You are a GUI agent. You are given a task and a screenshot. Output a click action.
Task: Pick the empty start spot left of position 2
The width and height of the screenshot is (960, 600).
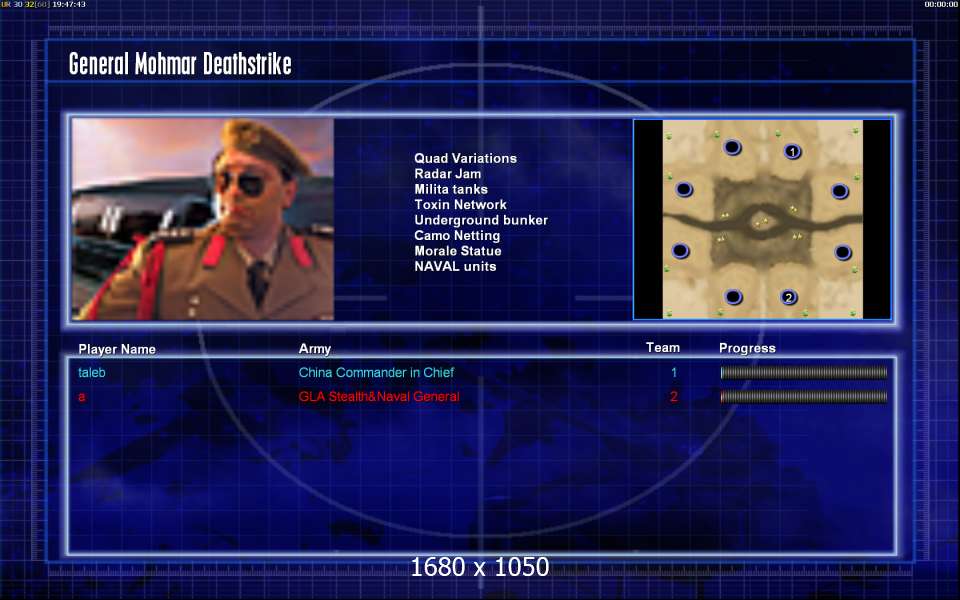pos(733,297)
